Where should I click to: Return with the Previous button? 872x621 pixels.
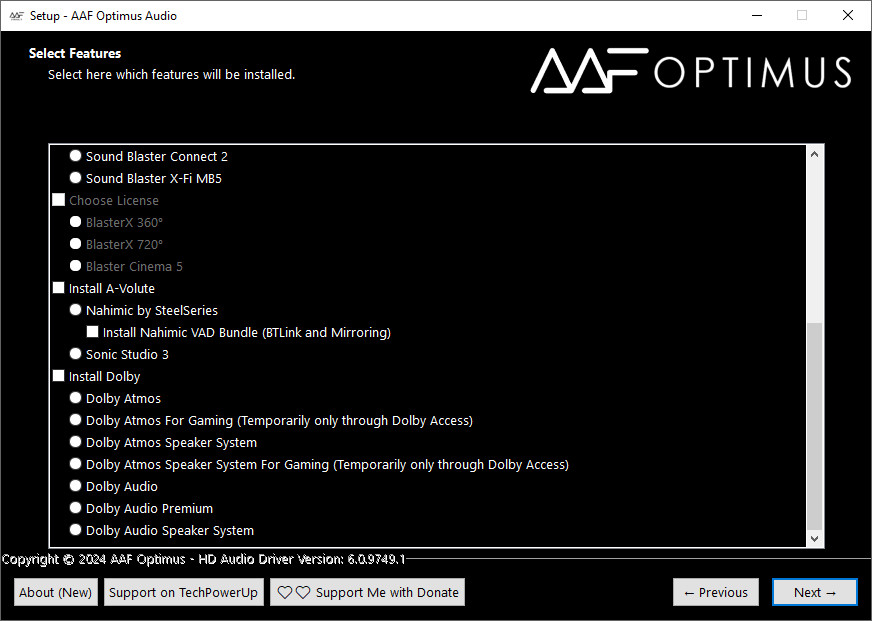tap(716, 593)
